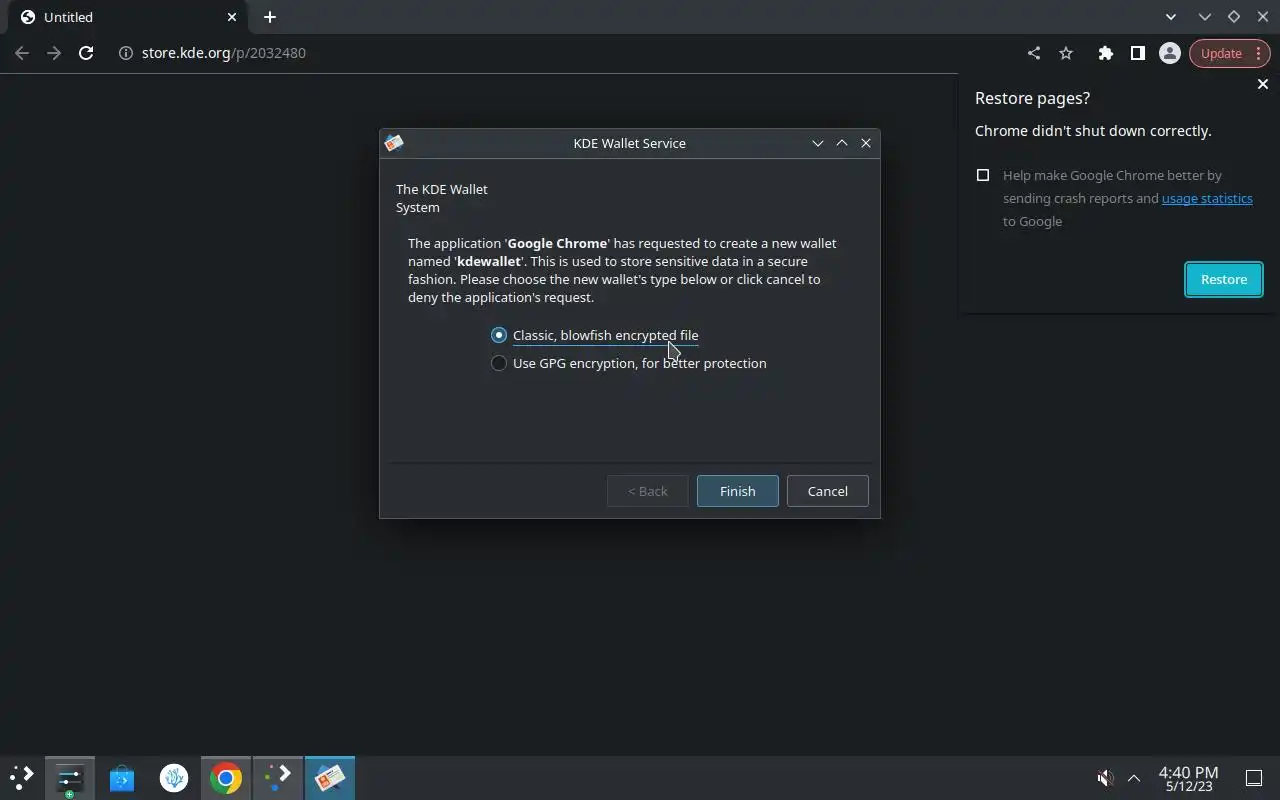
Task: Share this page icon
Action: [1034, 53]
